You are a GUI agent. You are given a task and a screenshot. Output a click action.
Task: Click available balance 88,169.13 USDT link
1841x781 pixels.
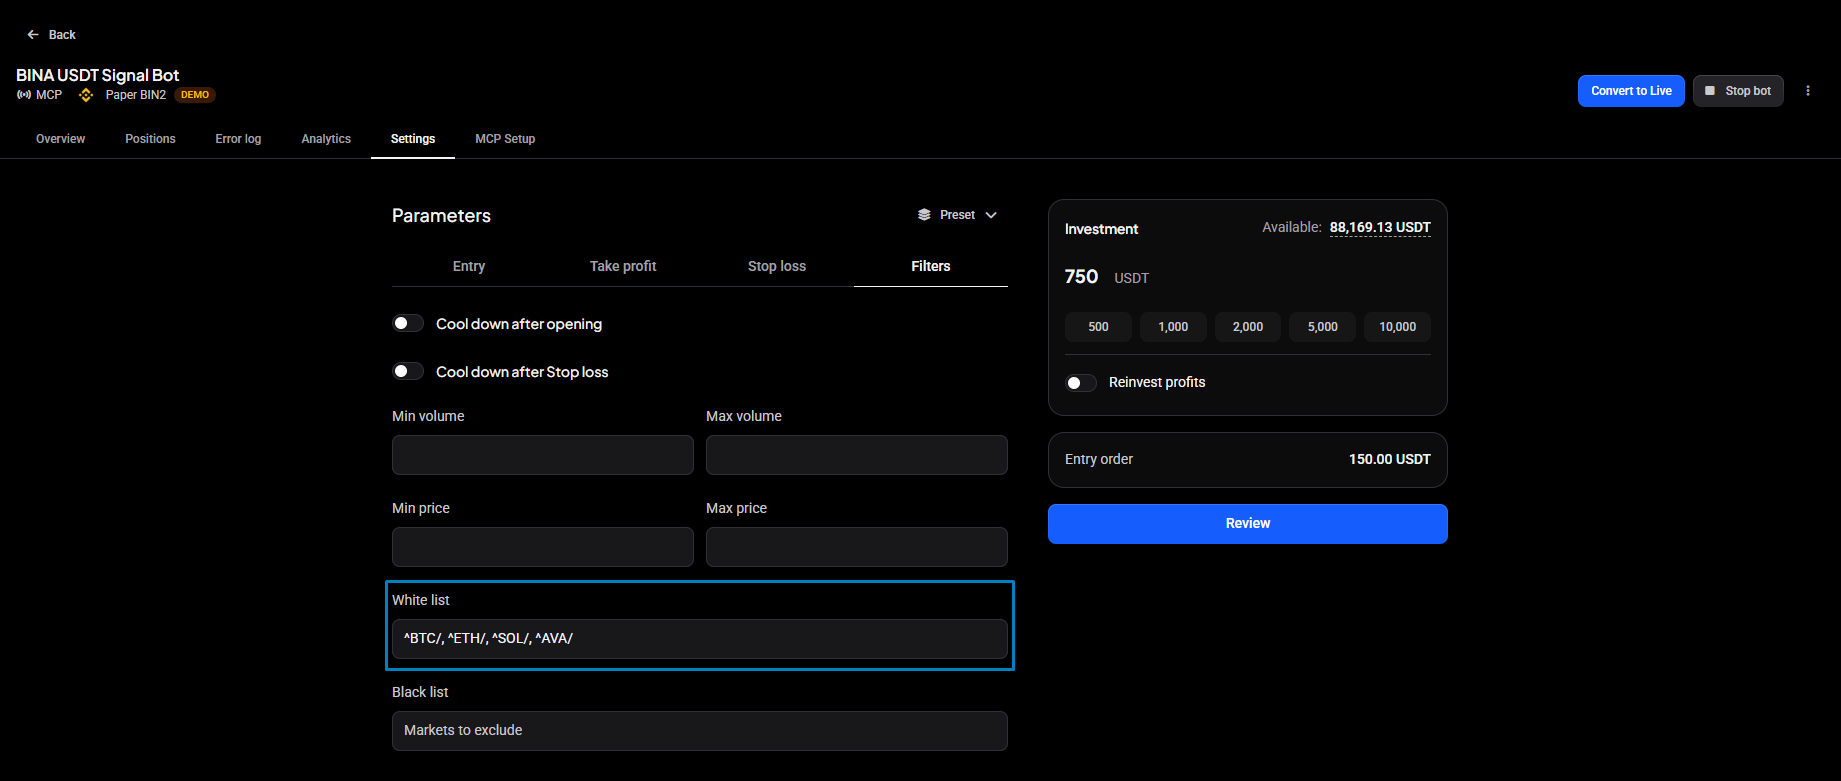[x=1380, y=228]
